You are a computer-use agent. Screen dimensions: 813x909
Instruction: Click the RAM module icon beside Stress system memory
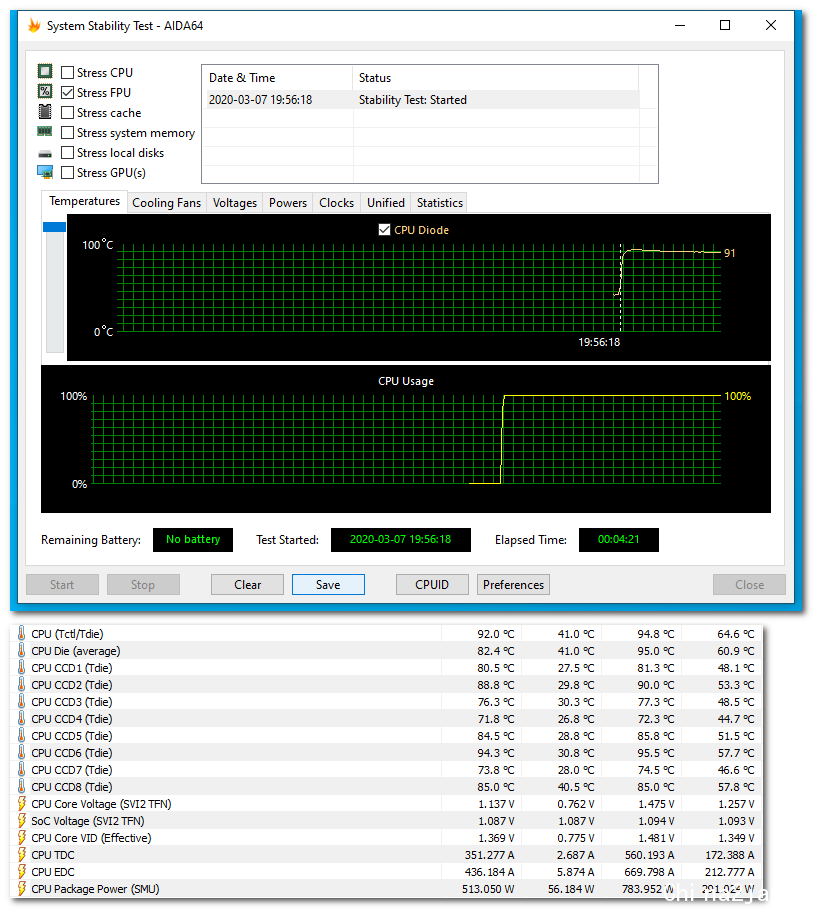(45, 132)
